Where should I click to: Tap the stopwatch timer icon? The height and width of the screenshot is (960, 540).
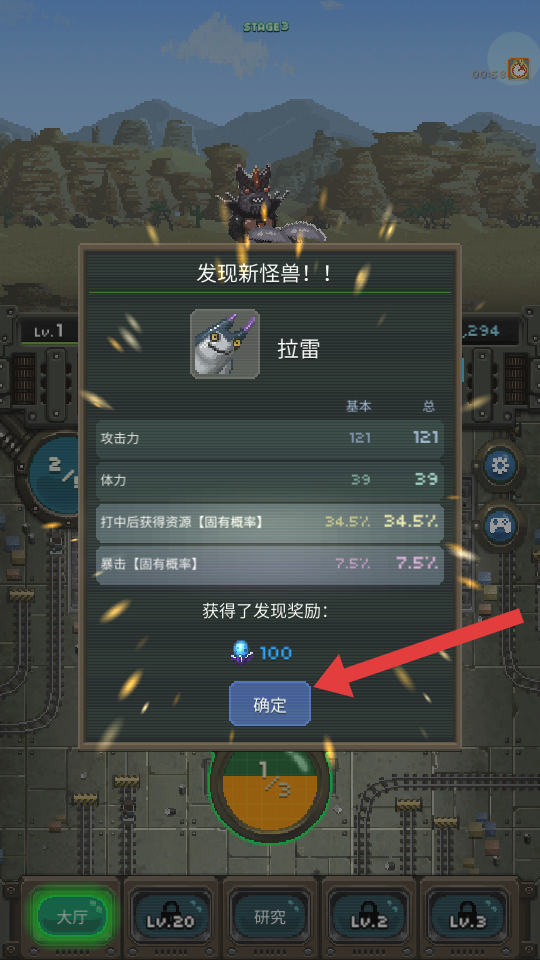point(519,69)
